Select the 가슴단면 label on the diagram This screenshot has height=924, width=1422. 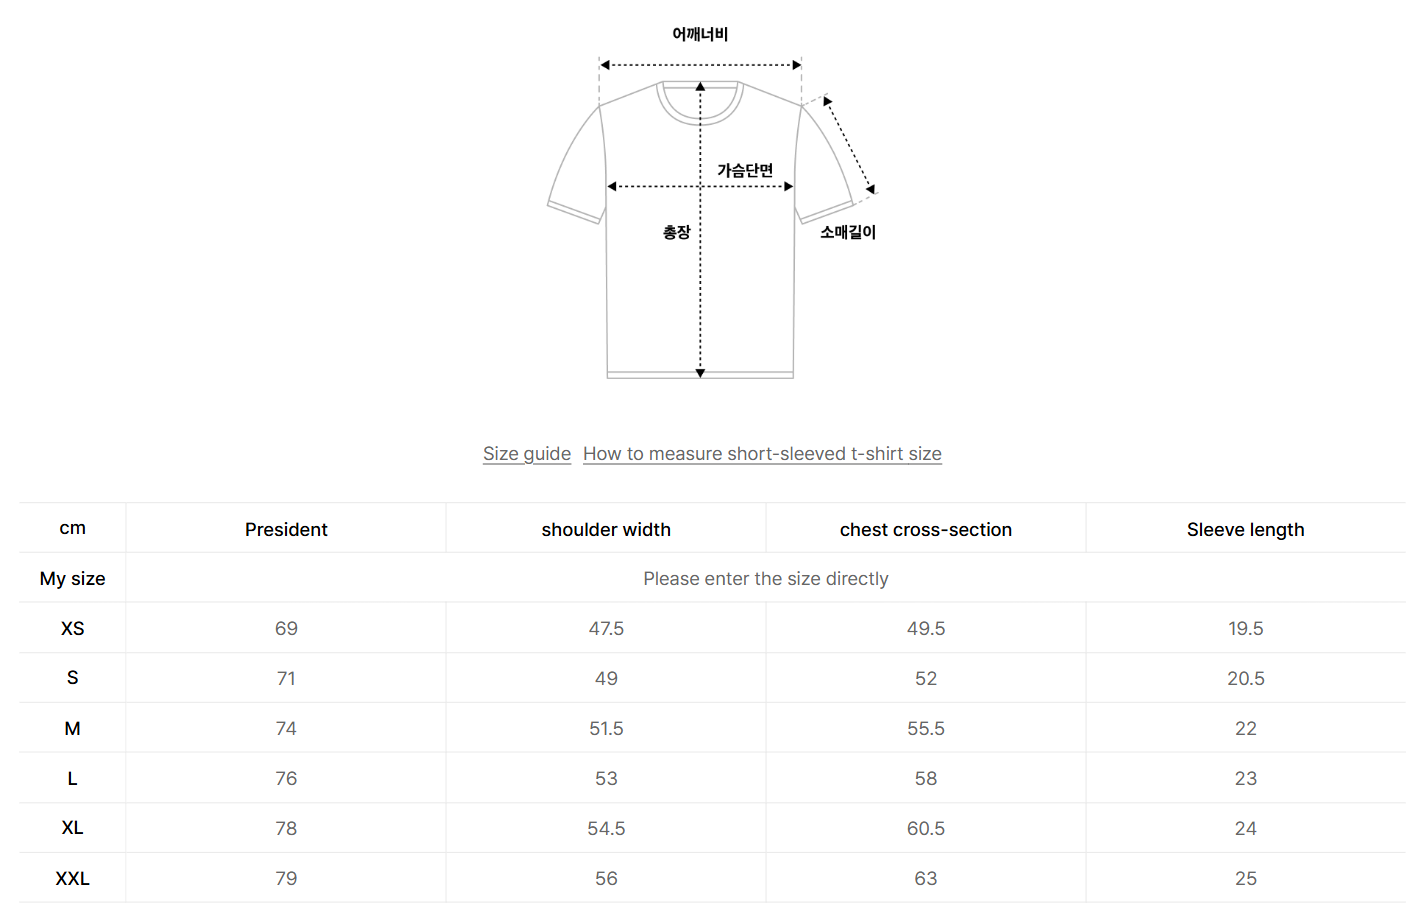pyautogui.click(x=745, y=169)
